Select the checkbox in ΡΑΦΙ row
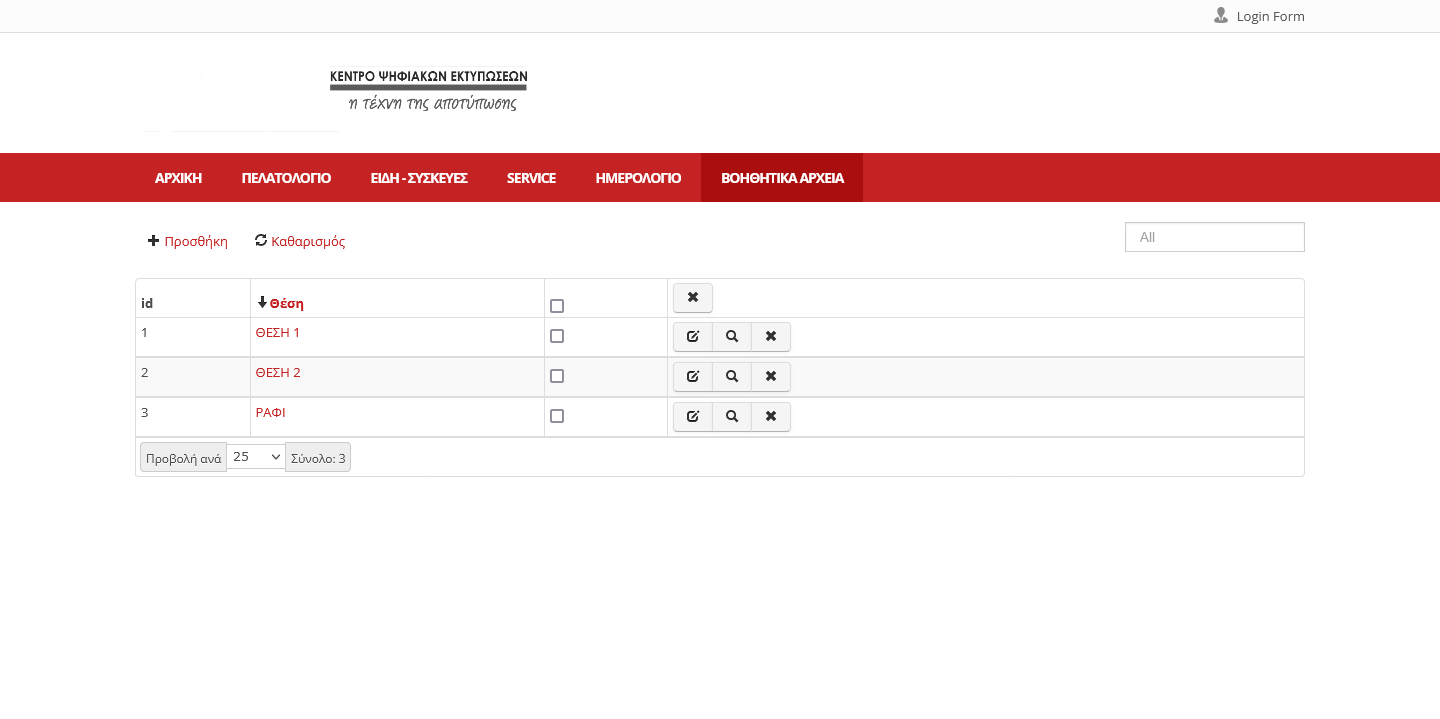This screenshot has height=719, width=1440. tap(557, 416)
